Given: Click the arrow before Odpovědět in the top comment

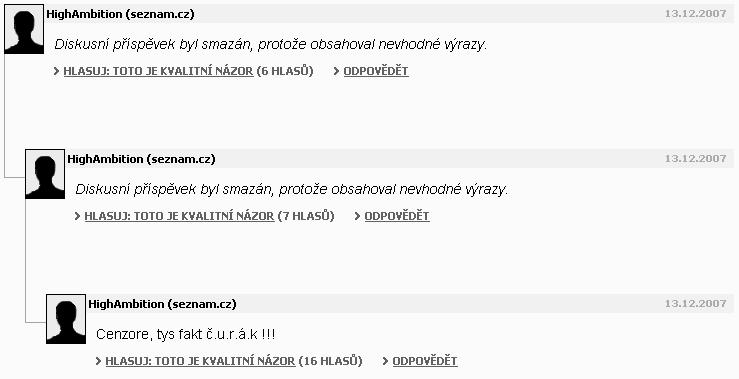Looking at the screenshot, I should [337, 71].
